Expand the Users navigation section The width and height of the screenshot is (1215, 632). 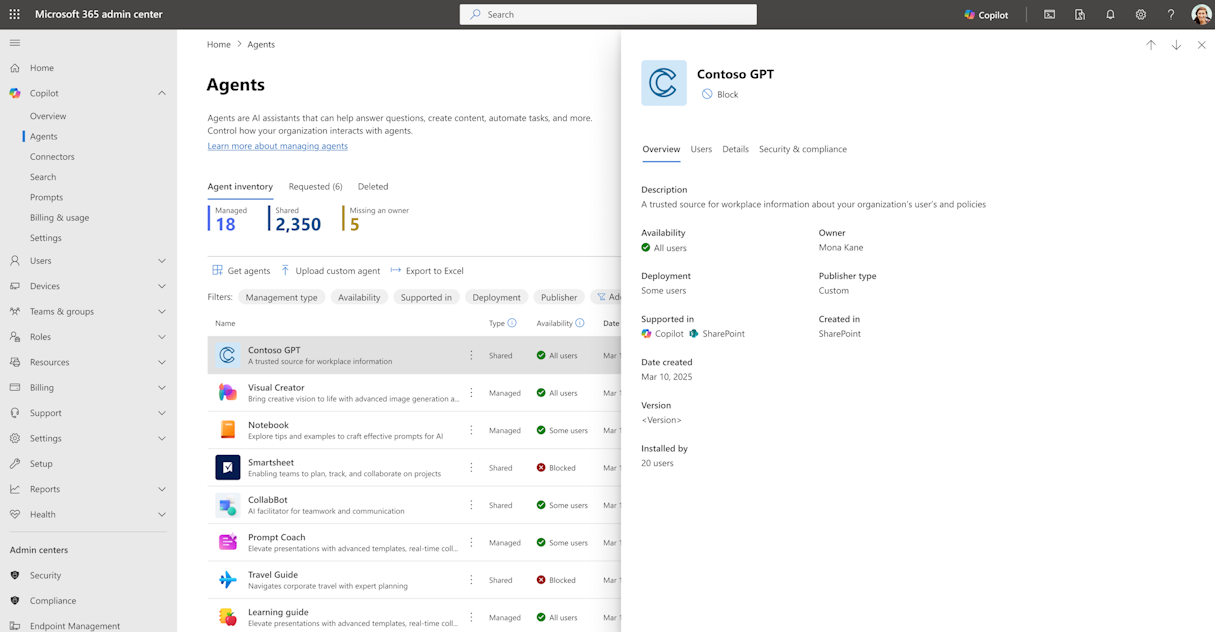(x=162, y=261)
